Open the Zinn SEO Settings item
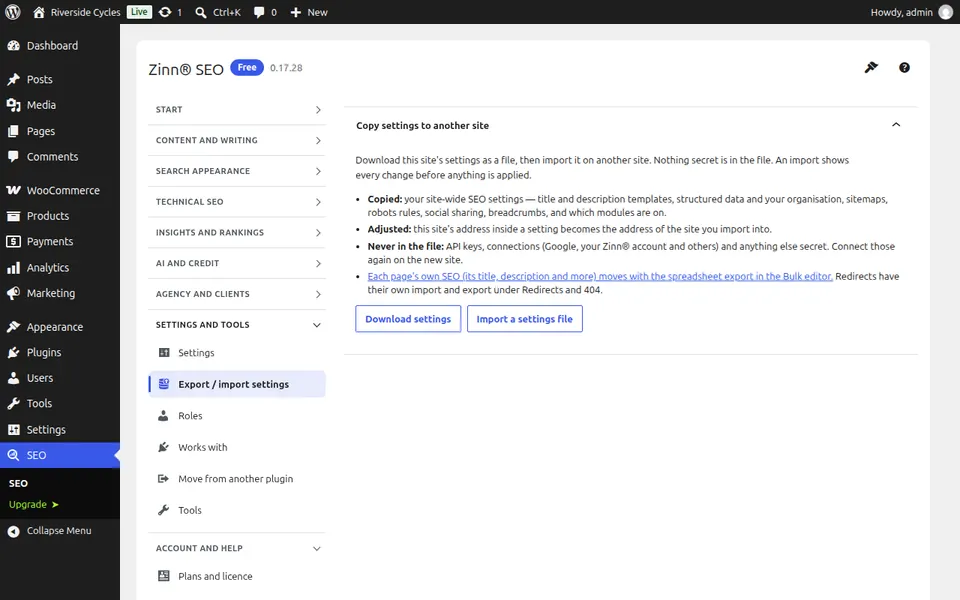Screen dimensions: 960x600 (237, 353)
